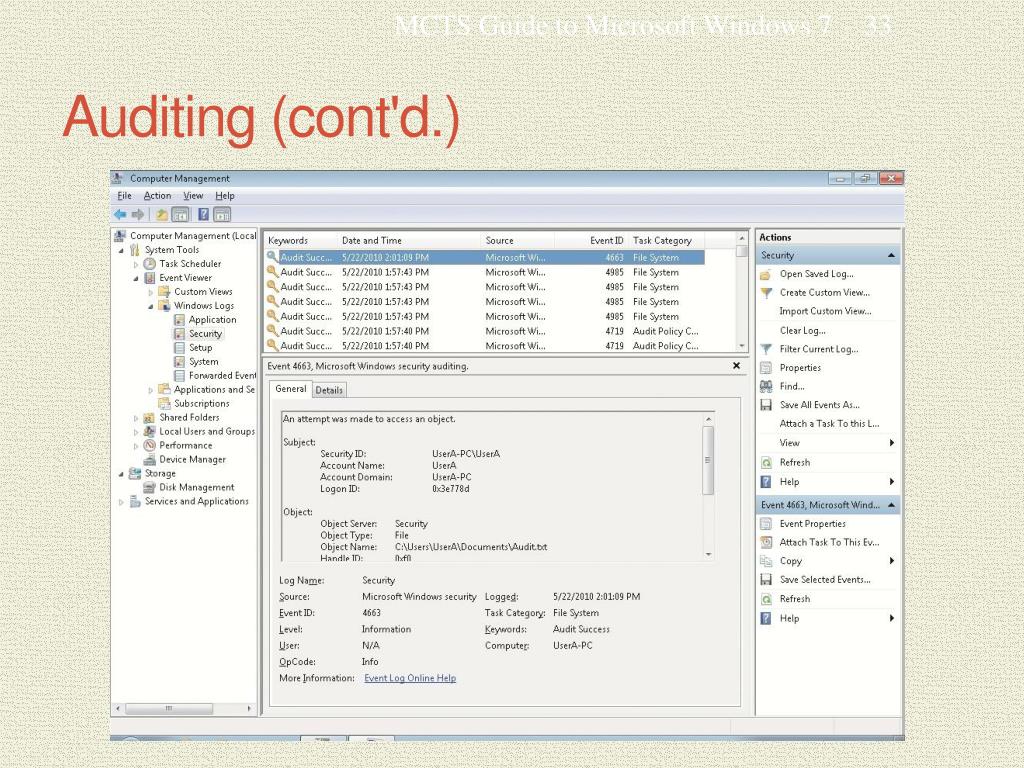Click the Local Users and Groups icon

pyautogui.click(x=150, y=432)
